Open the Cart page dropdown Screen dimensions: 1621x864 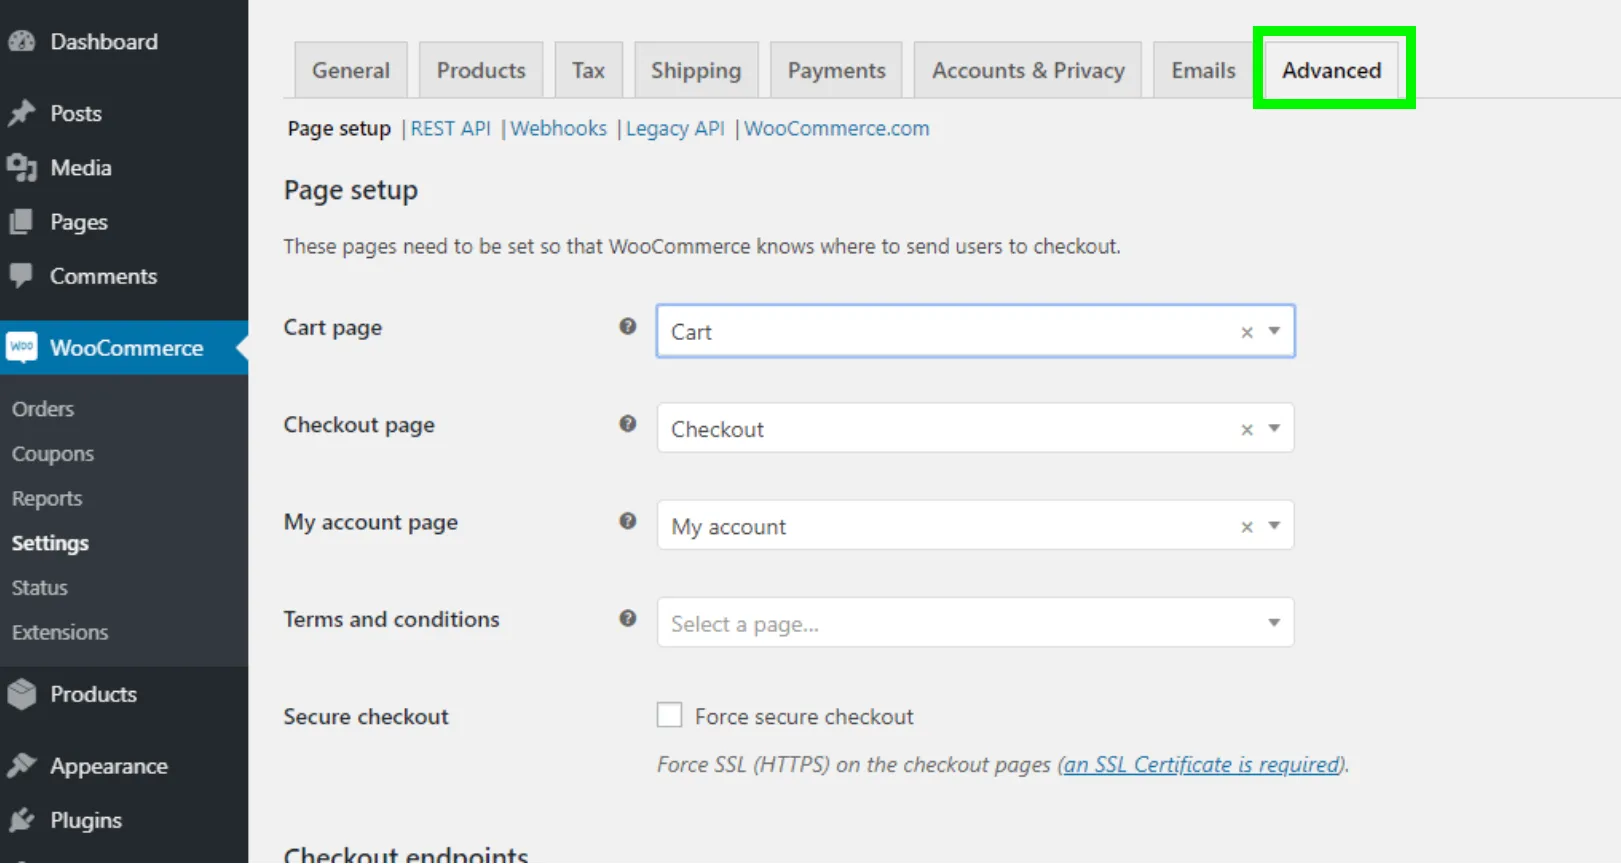click(x=975, y=331)
